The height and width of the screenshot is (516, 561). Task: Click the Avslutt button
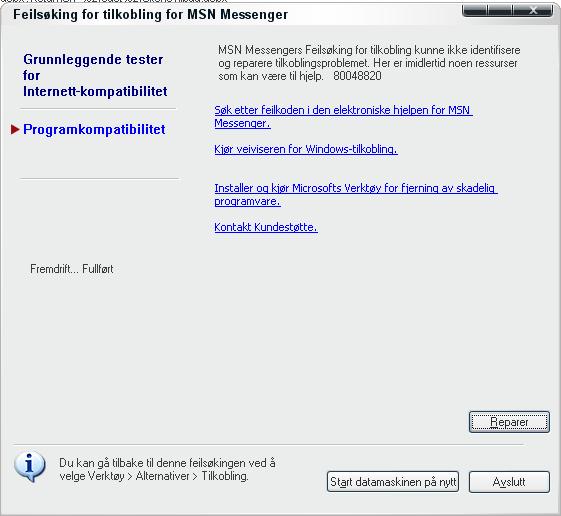click(x=509, y=482)
